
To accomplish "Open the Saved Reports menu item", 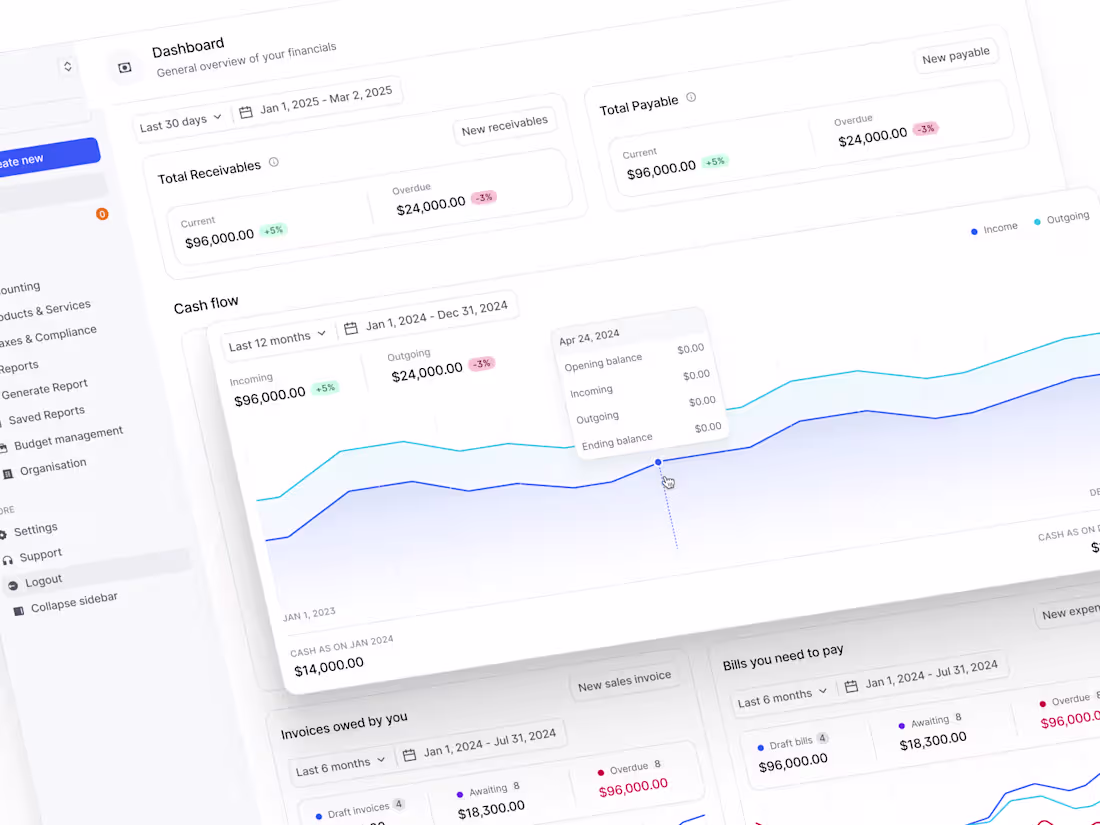I will coord(47,413).
